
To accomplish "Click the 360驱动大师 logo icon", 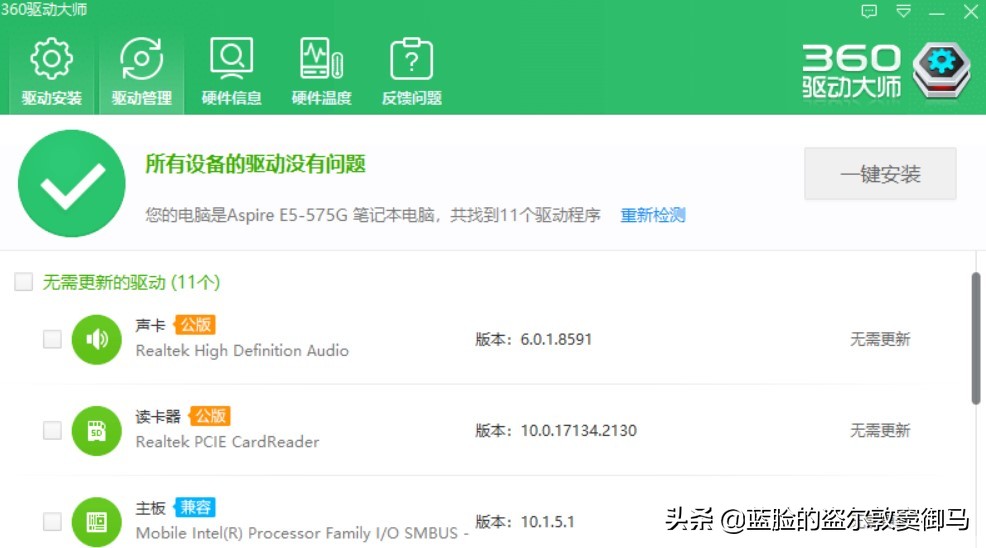I will coord(941,69).
